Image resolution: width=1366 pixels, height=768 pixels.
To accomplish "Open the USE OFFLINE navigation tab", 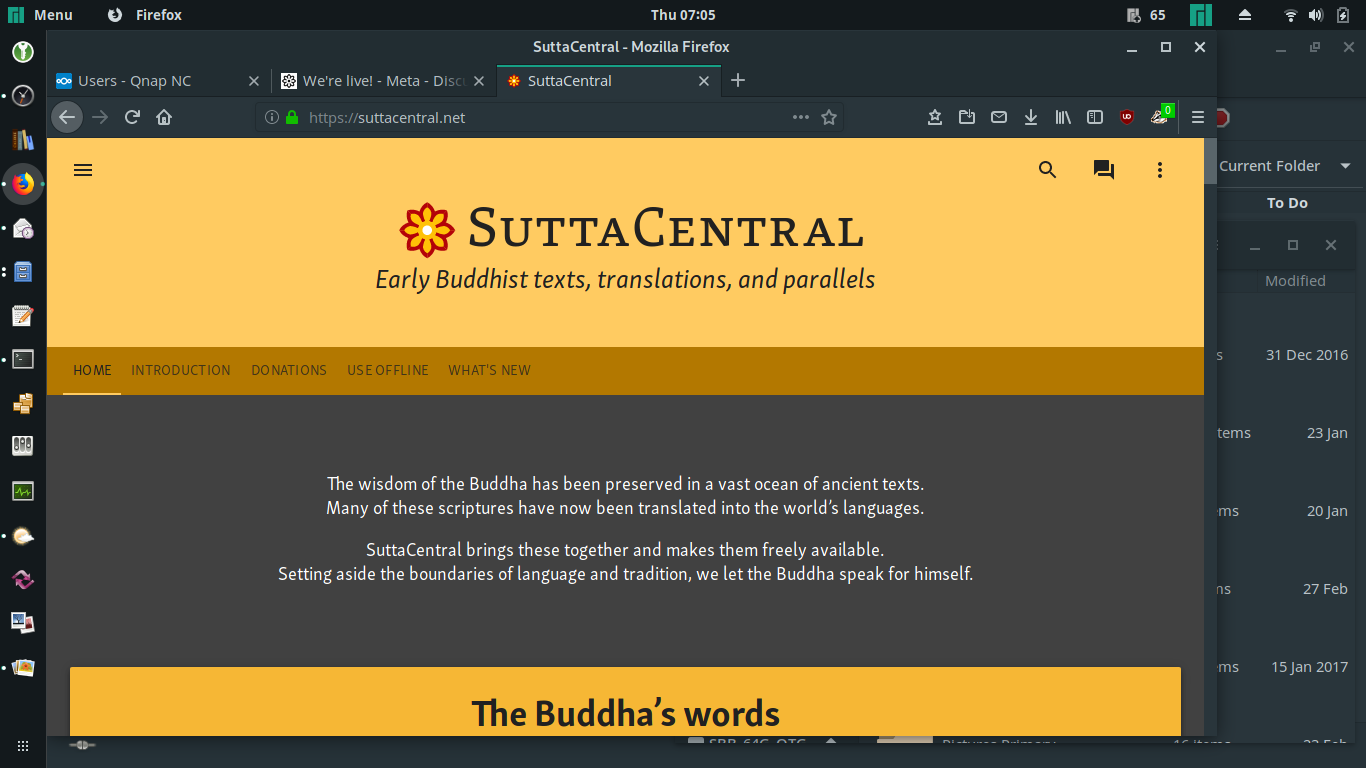I will [x=388, y=370].
